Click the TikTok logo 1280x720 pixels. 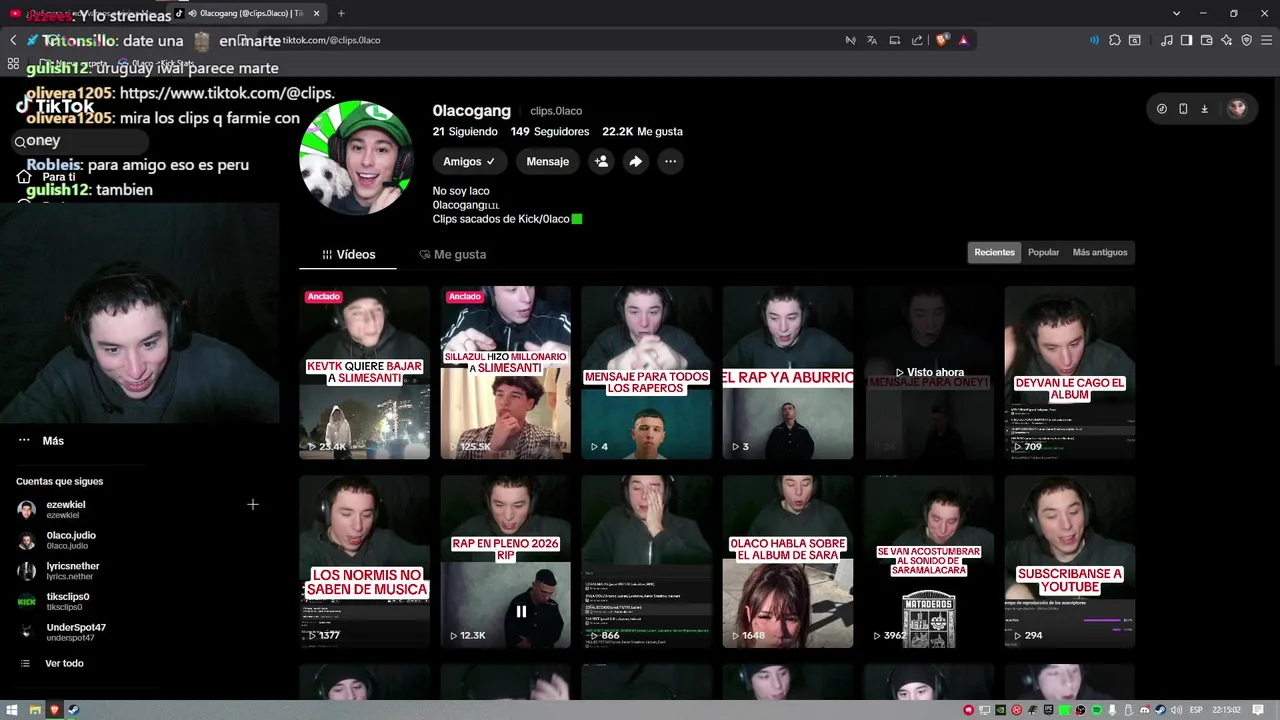(x=55, y=106)
